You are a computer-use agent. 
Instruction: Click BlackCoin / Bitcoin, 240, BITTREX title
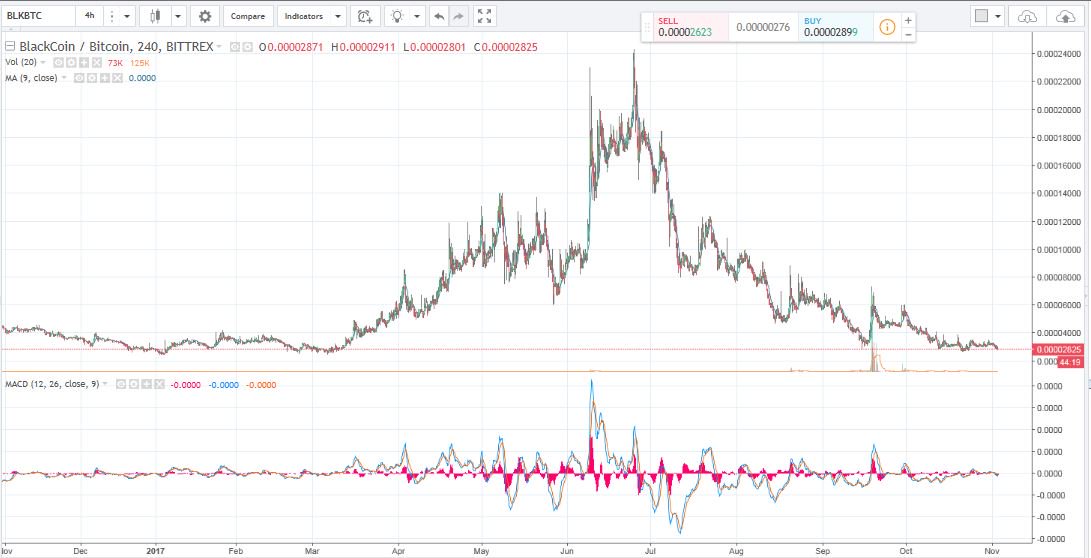(116, 47)
